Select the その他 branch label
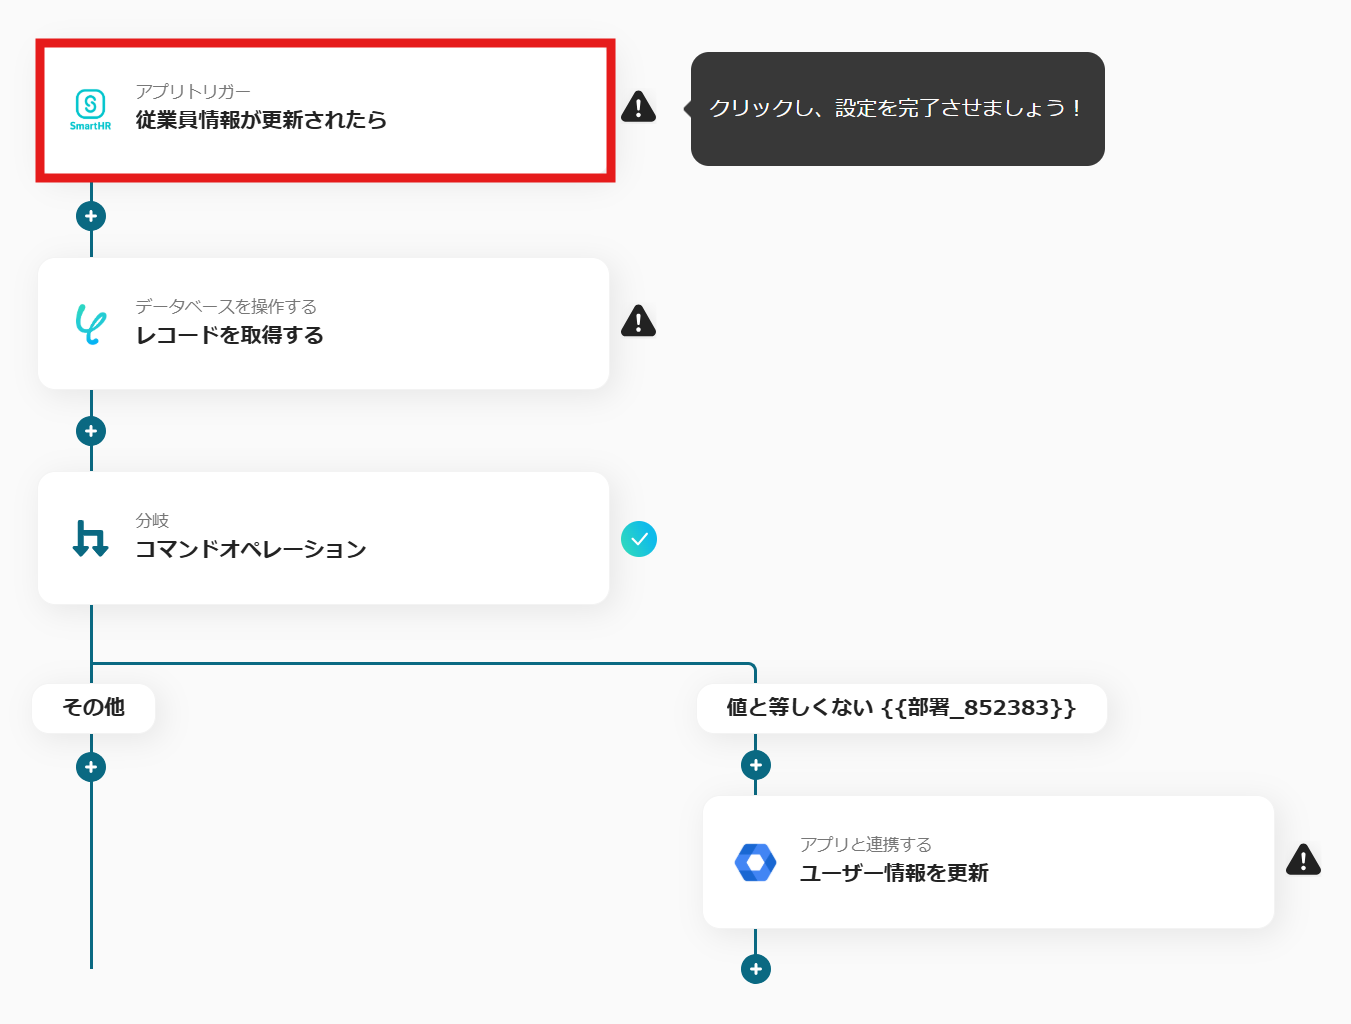This screenshot has width=1351, height=1024. tap(93, 708)
